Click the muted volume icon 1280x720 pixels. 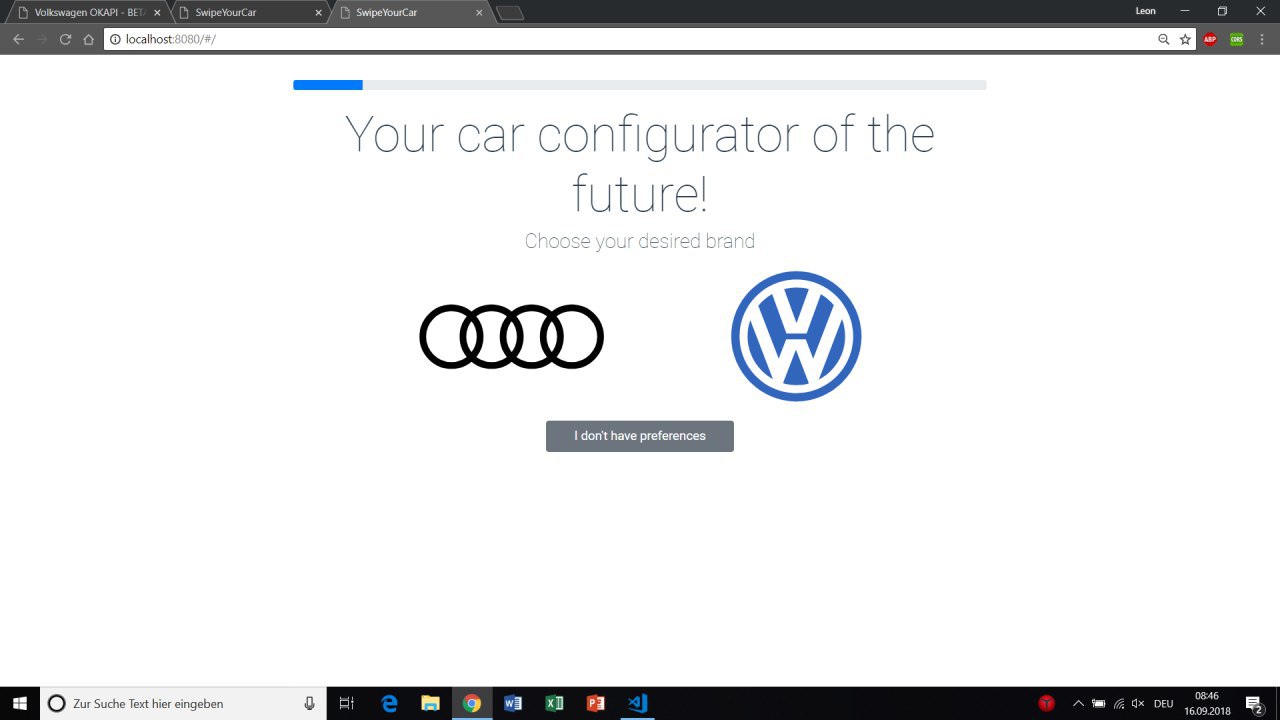(1138, 703)
